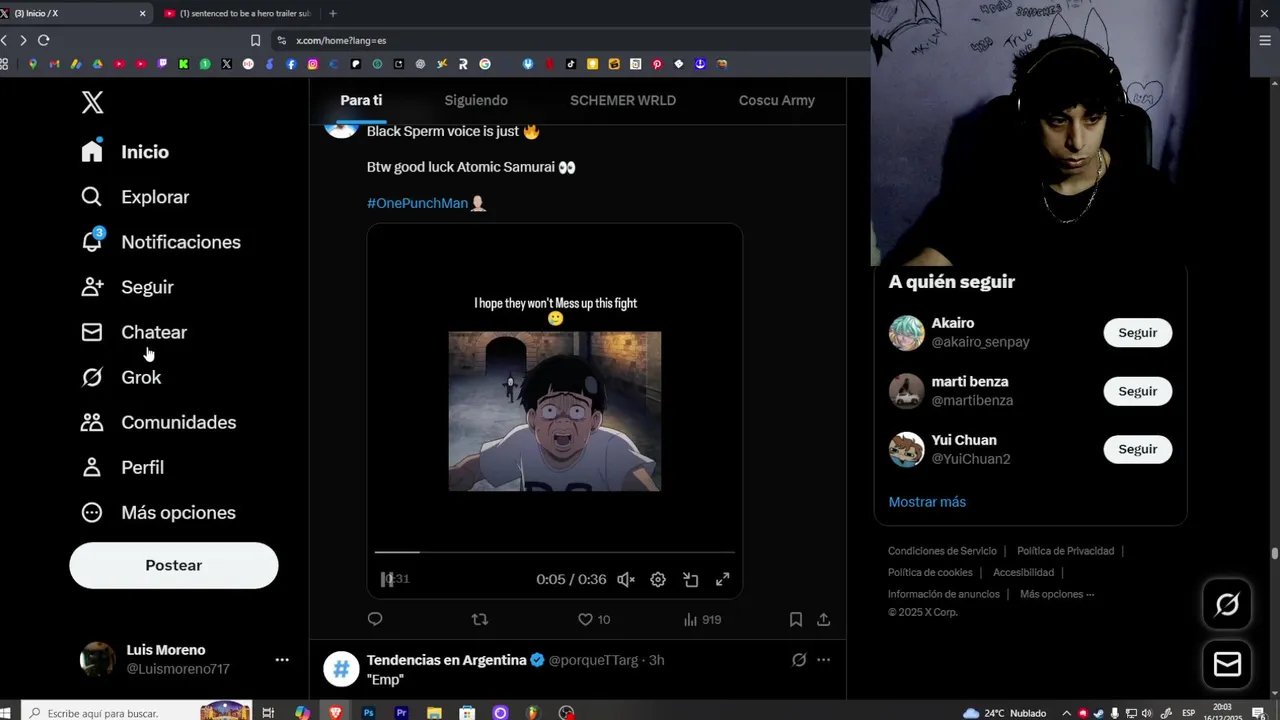The height and width of the screenshot is (720, 1280).
Task: Seek on the video progress bar
Action: tap(555, 551)
